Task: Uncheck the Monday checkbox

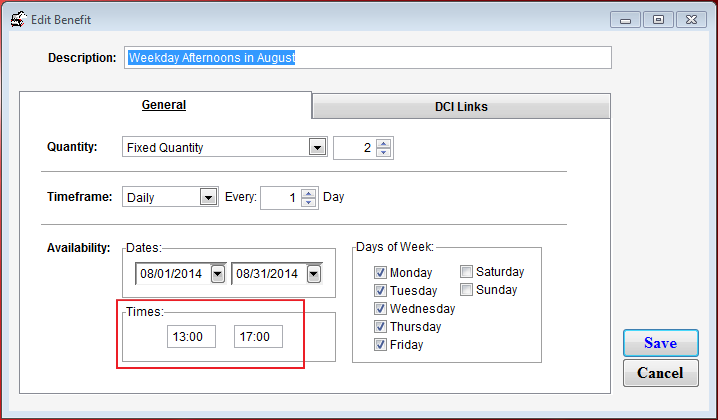Action: pos(380,273)
